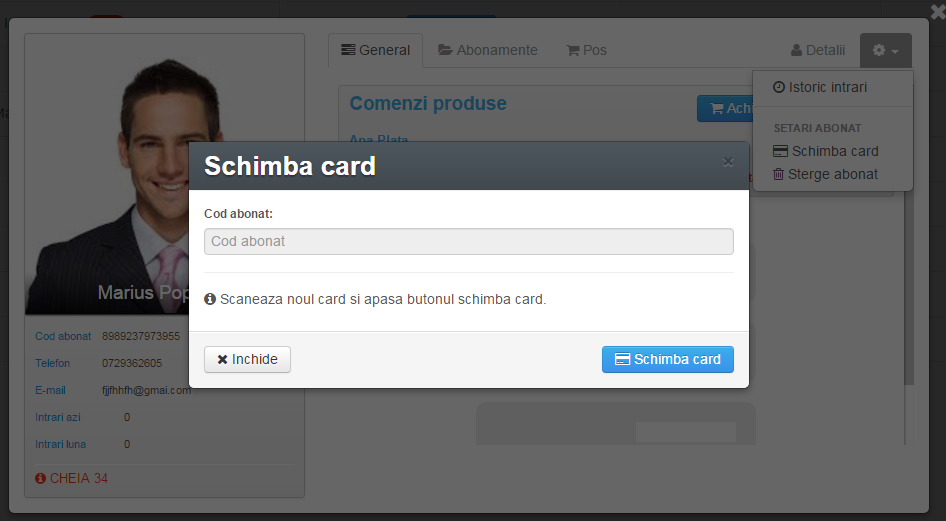Click the card icon in dropdown menu
This screenshot has height=521, width=946.
click(780, 151)
